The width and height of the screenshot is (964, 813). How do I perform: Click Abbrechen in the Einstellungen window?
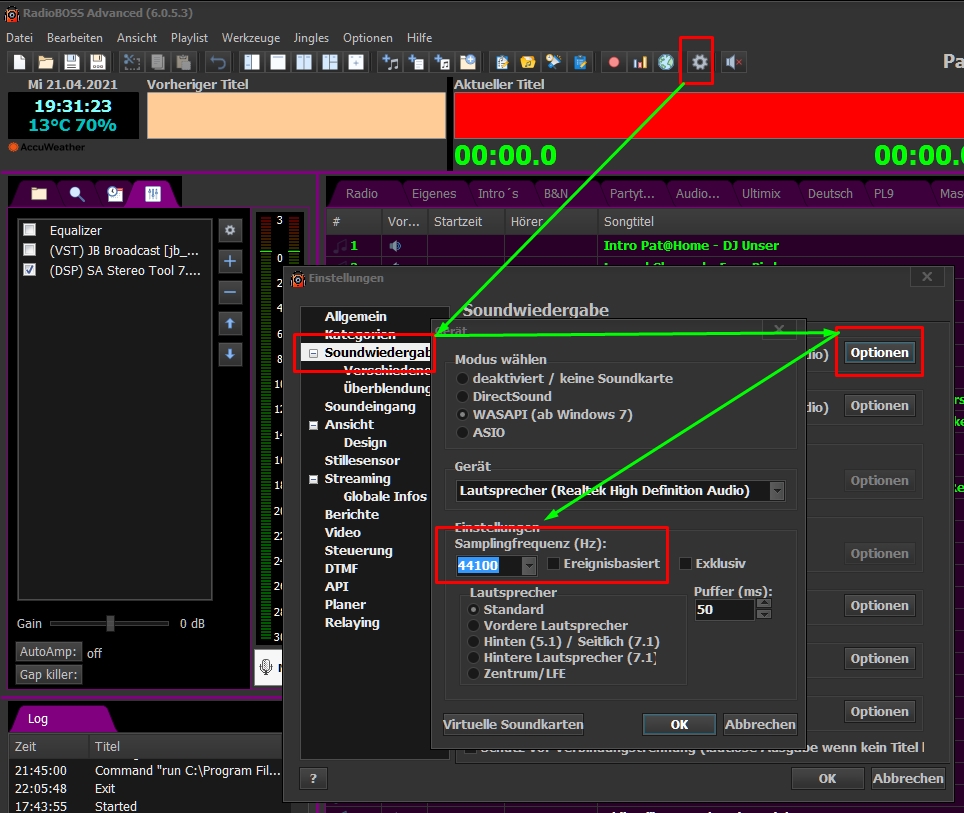908,779
